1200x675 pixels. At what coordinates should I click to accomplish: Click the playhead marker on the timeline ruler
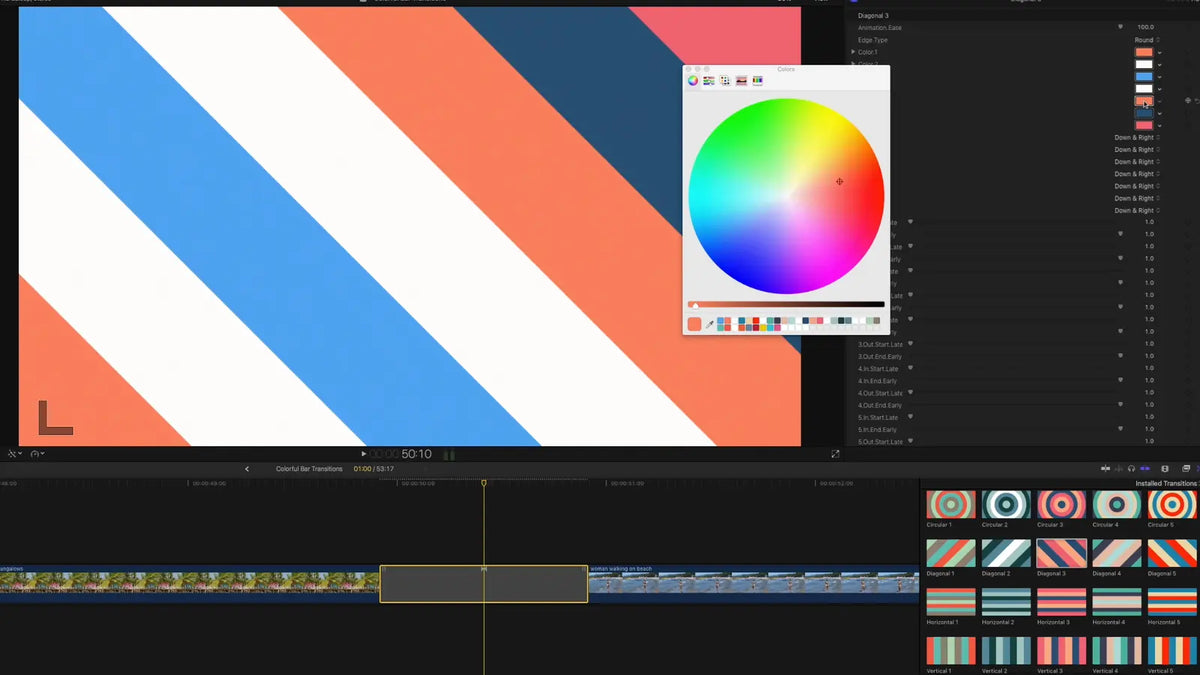coord(484,483)
